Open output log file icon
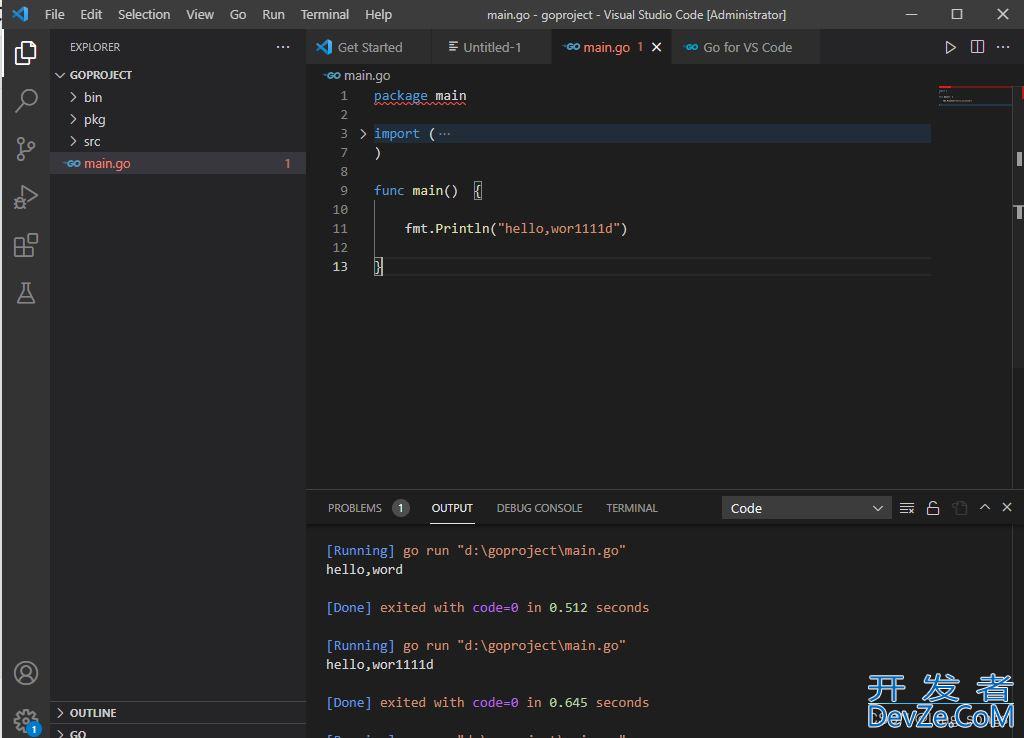Screen dimensions: 1024x738 (959, 508)
